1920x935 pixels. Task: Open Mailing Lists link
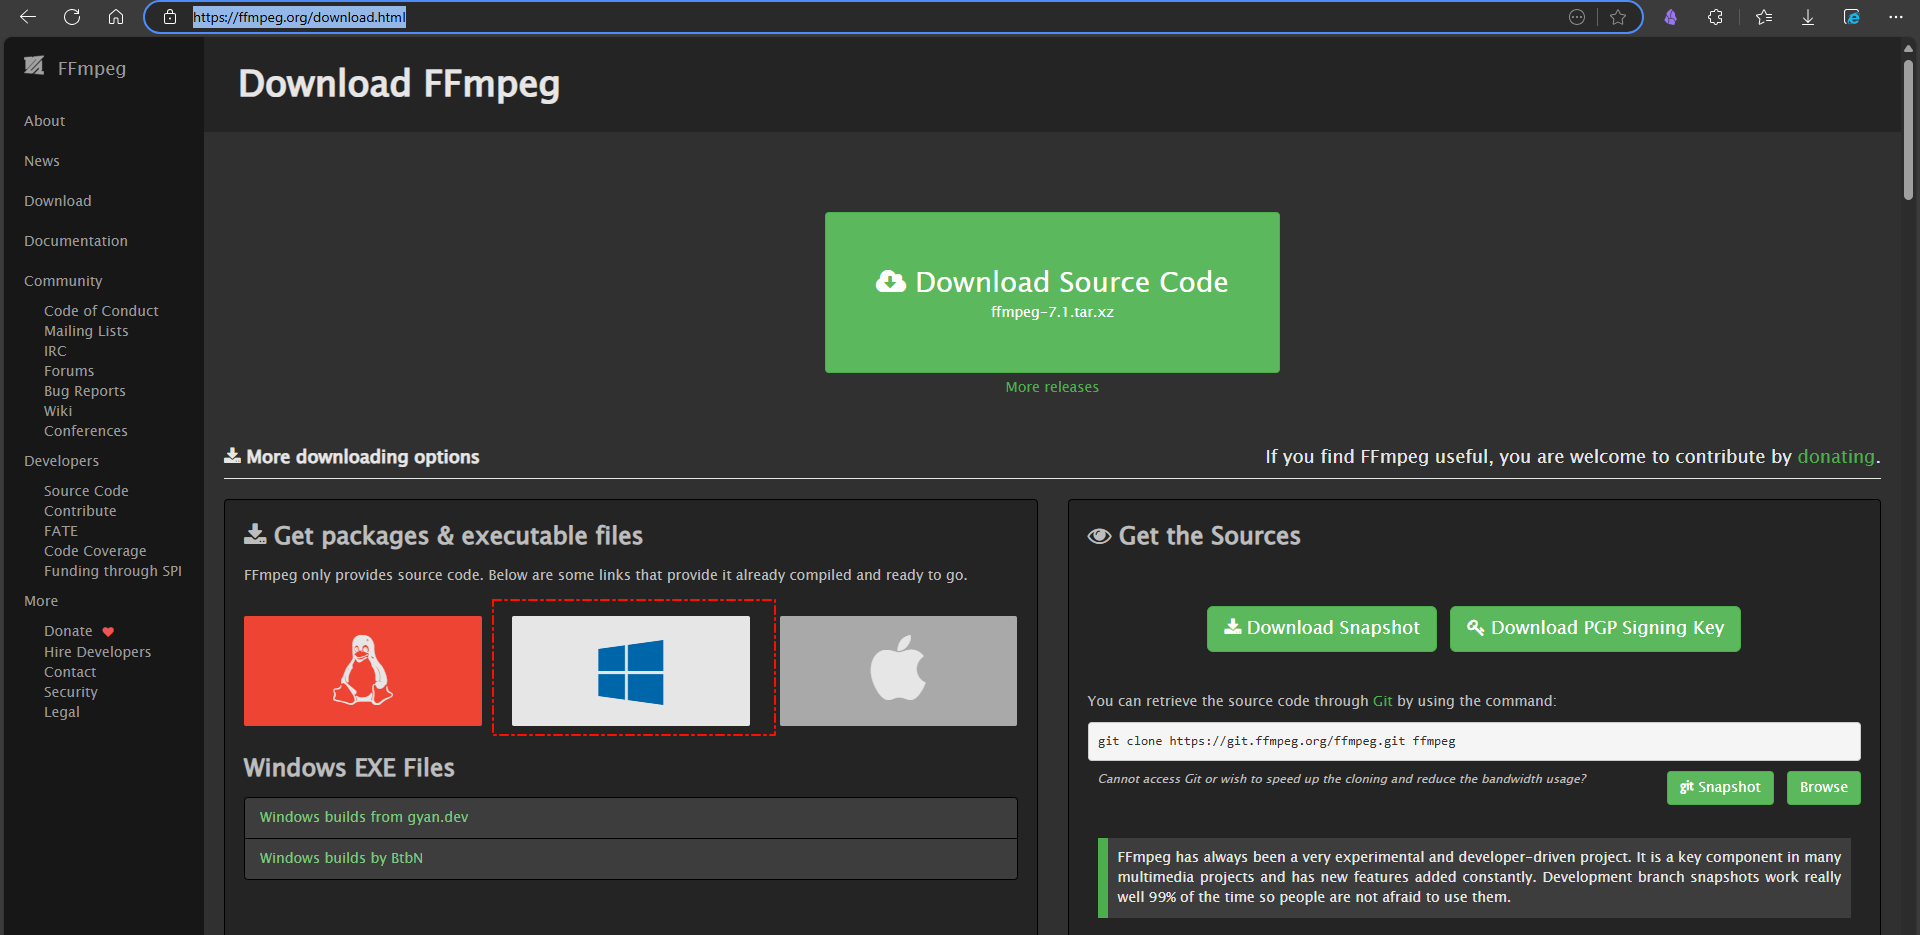(x=86, y=331)
